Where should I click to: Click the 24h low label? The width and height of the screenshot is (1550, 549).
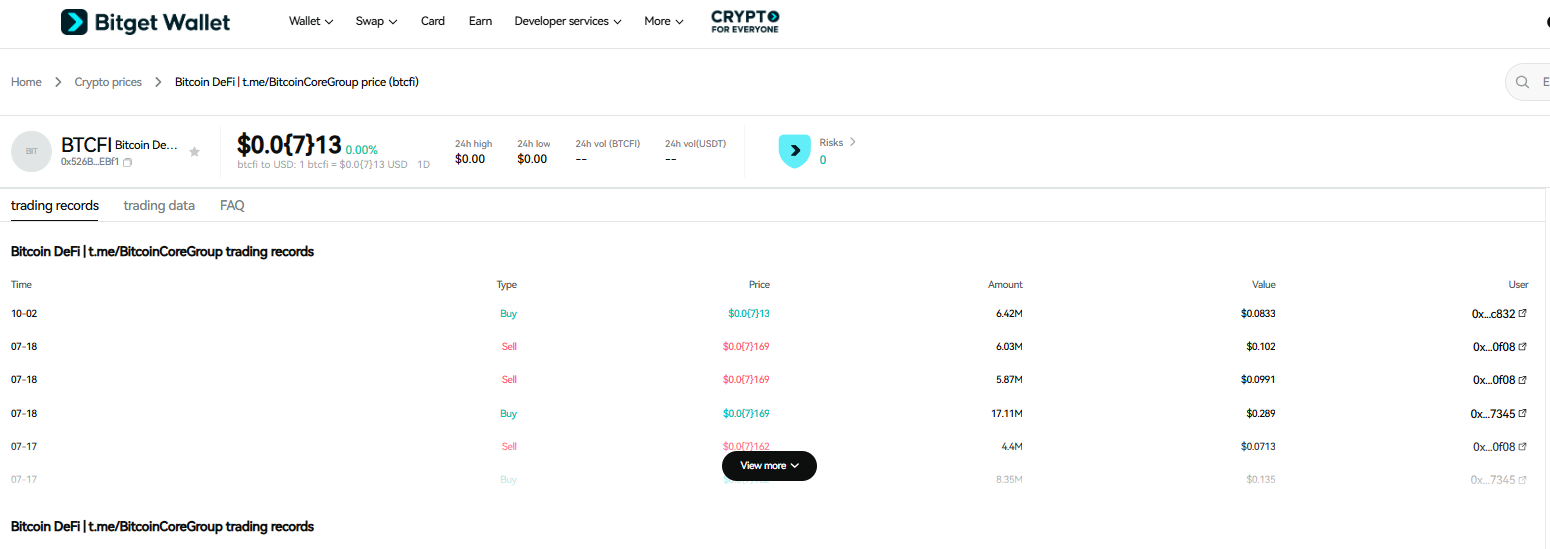pyautogui.click(x=533, y=144)
